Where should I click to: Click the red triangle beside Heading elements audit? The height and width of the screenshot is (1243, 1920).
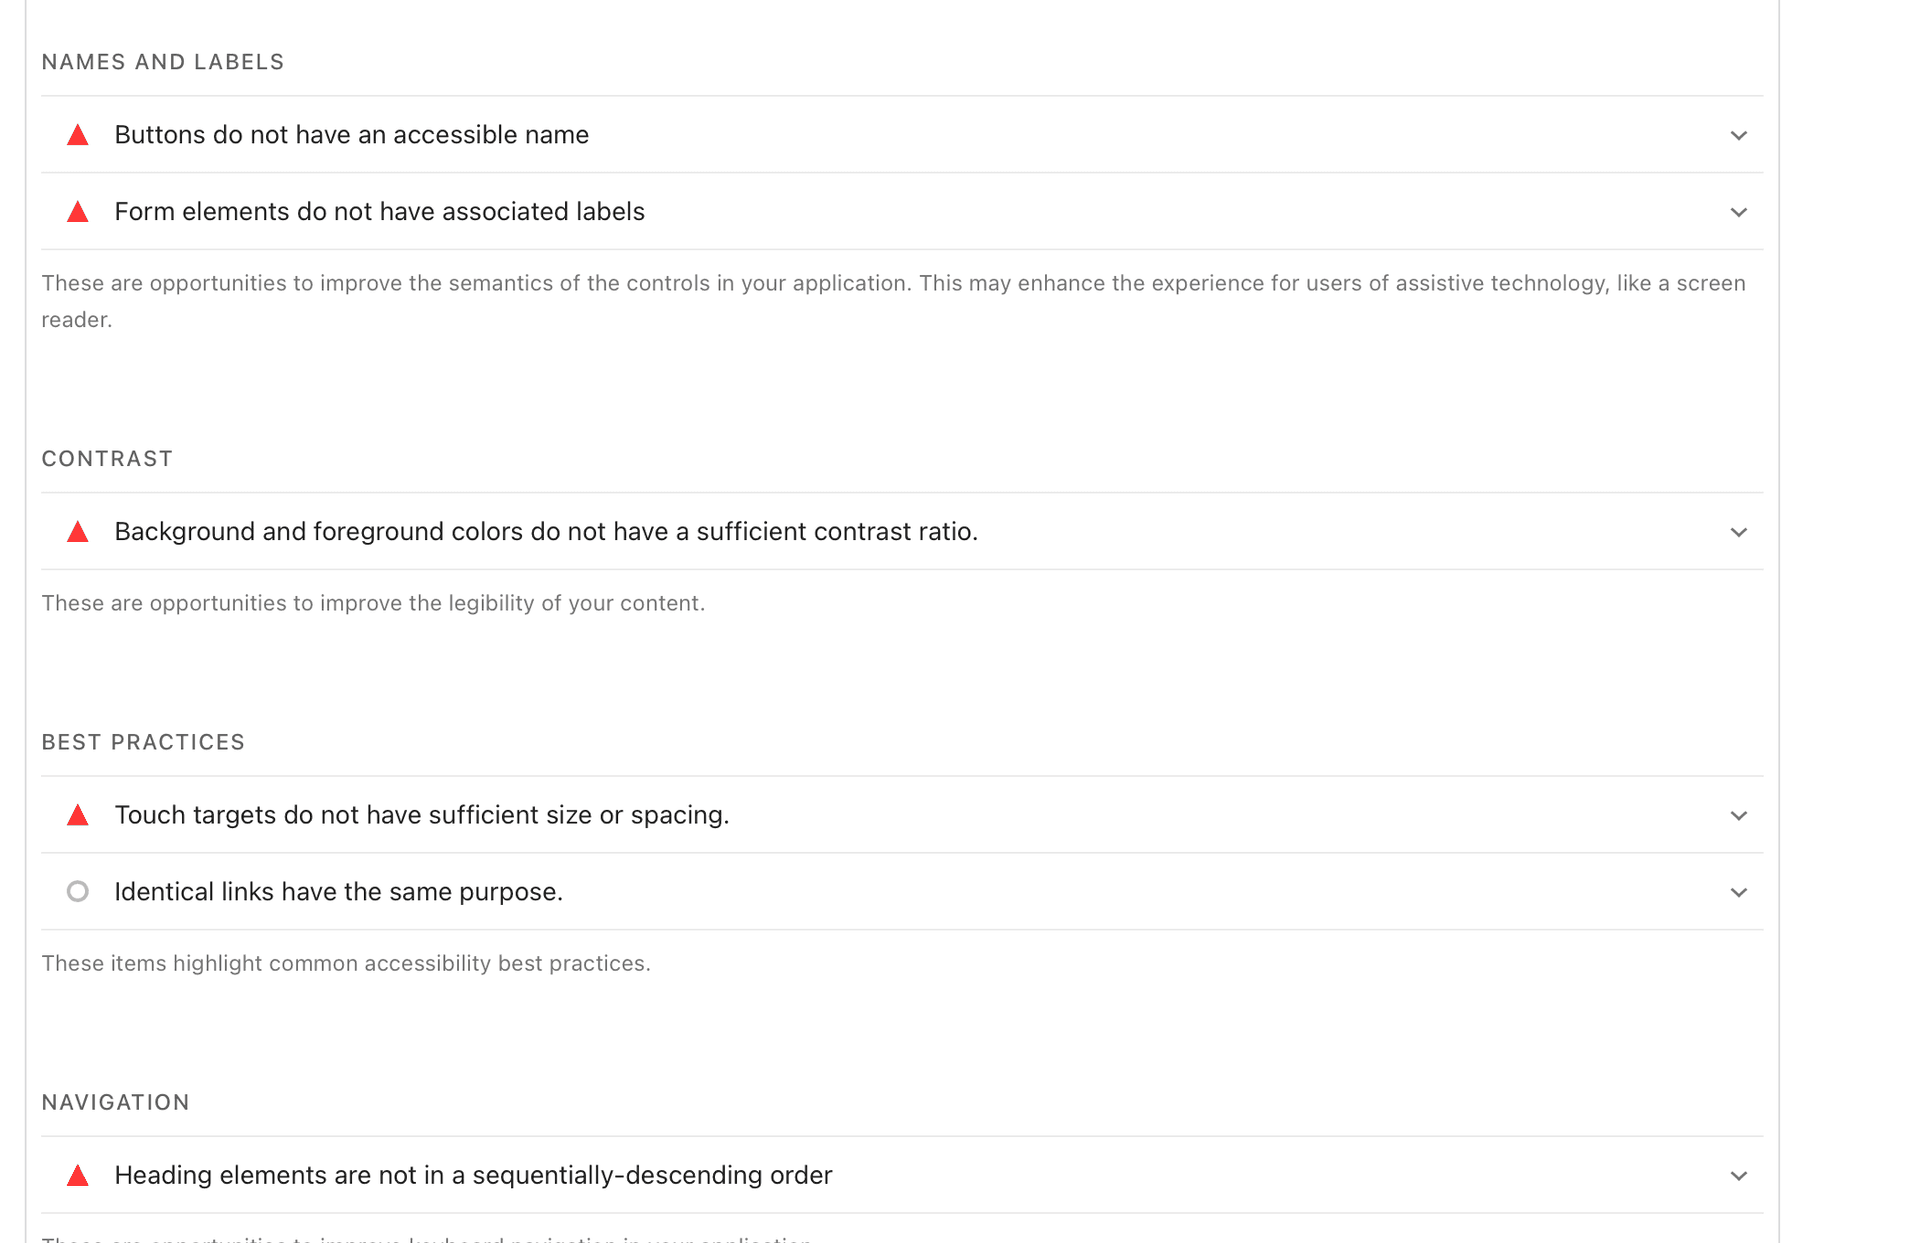(x=78, y=1175)
